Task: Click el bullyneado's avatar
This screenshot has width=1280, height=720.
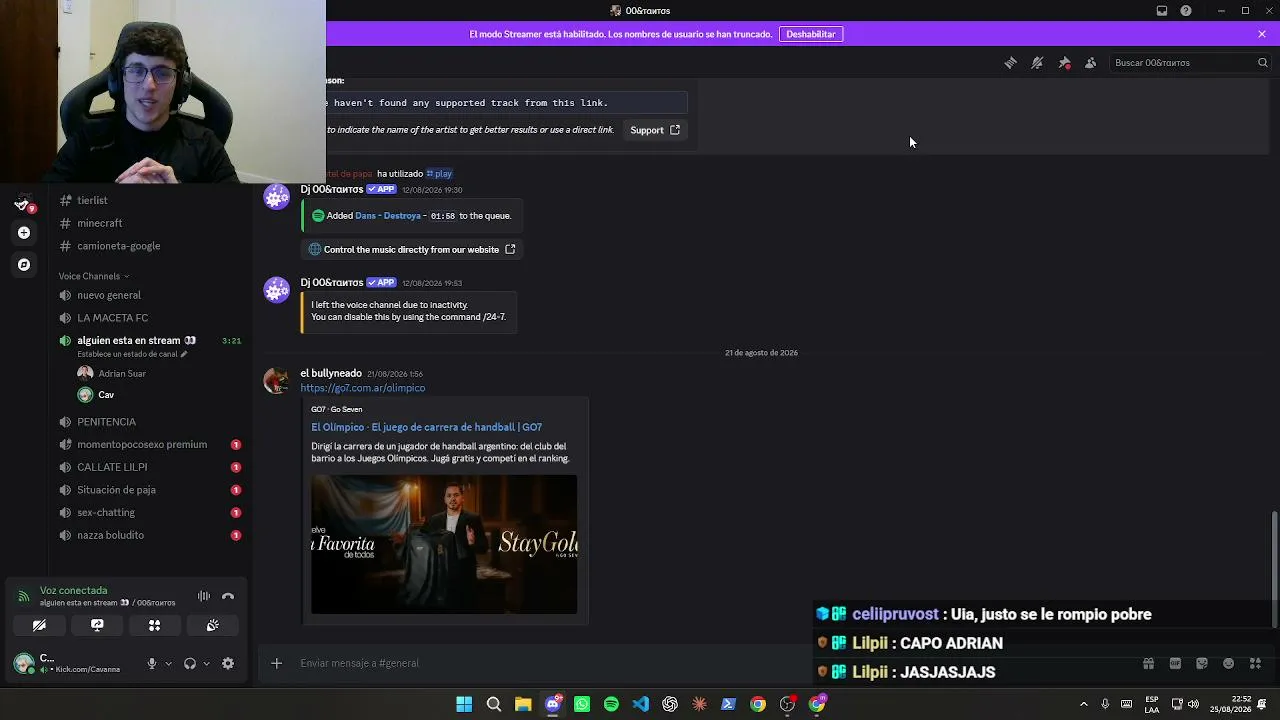Action: (276, 381)
